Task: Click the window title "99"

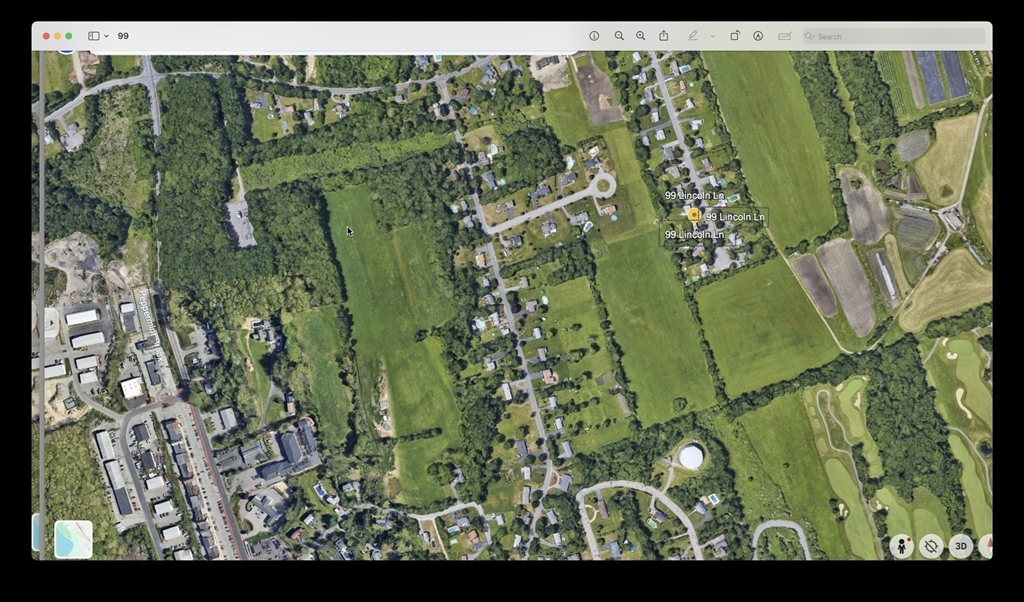Action: pos(123,36)
